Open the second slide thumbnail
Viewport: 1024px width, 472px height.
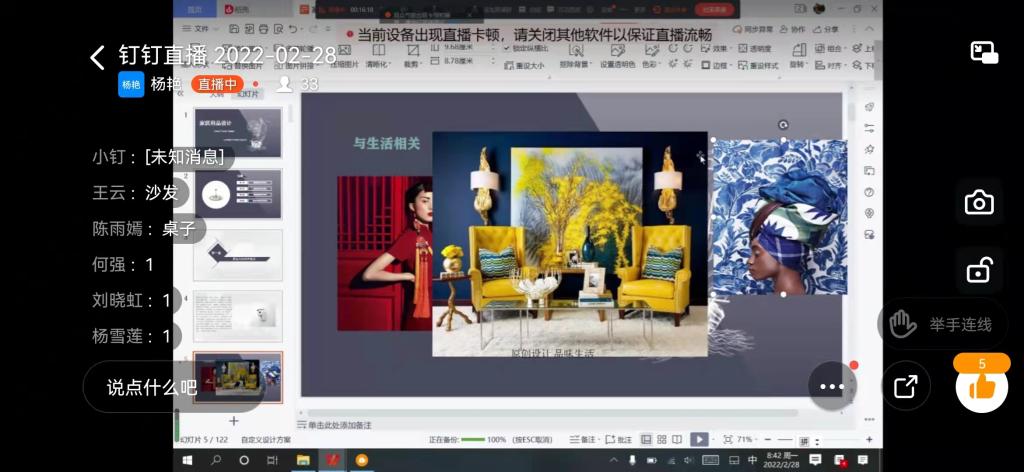238,194
